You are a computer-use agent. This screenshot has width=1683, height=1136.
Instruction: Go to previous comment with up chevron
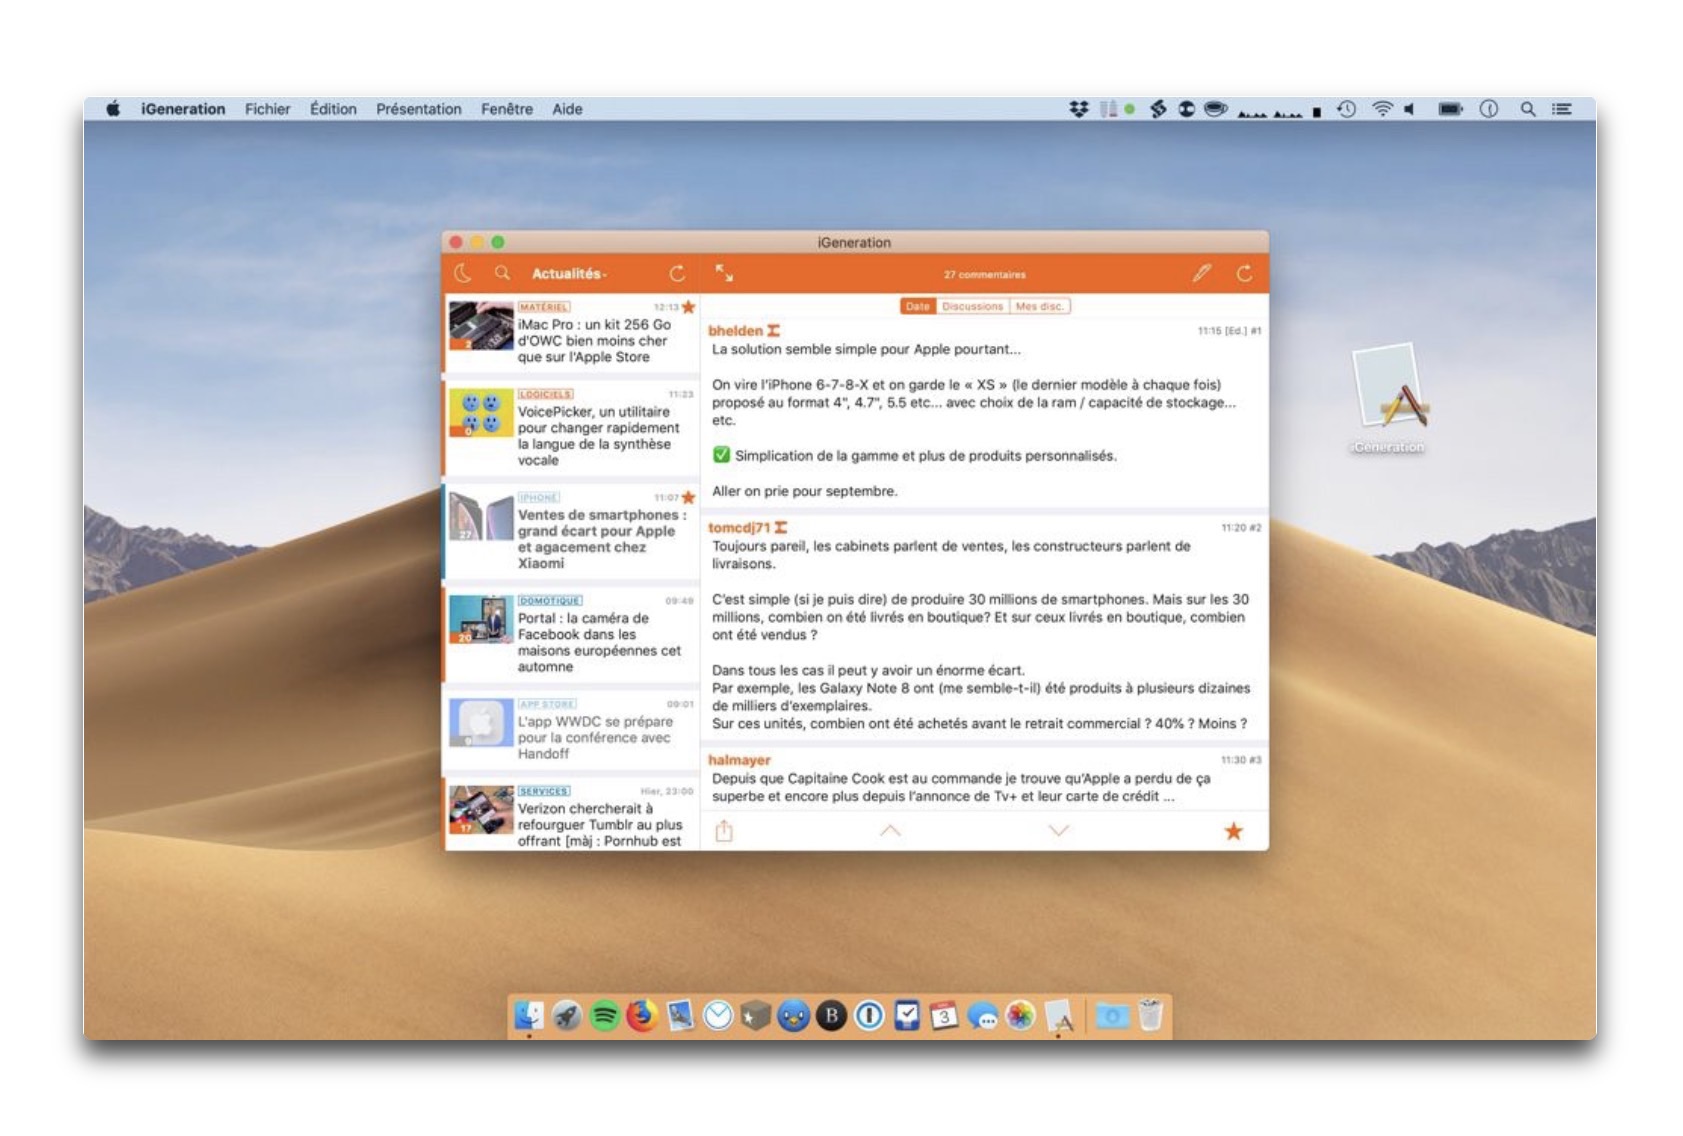tap(890, 831)
